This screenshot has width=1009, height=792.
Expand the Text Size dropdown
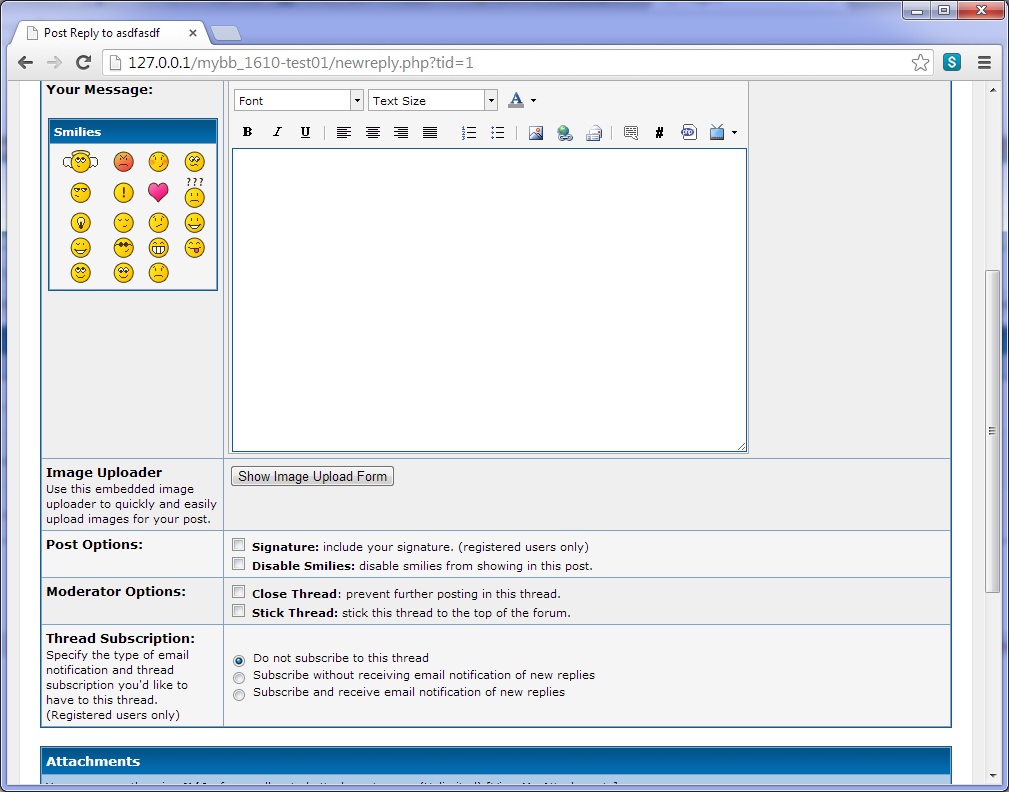432,100
